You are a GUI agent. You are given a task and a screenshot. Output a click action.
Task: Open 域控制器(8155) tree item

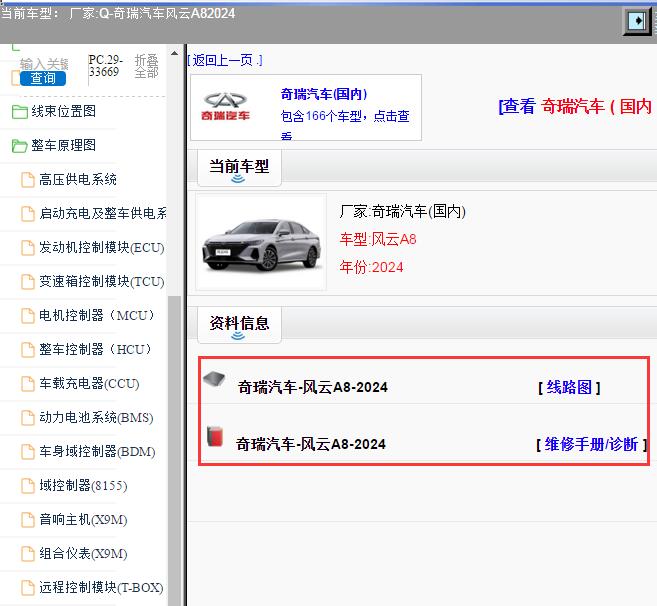click(83, 485)
